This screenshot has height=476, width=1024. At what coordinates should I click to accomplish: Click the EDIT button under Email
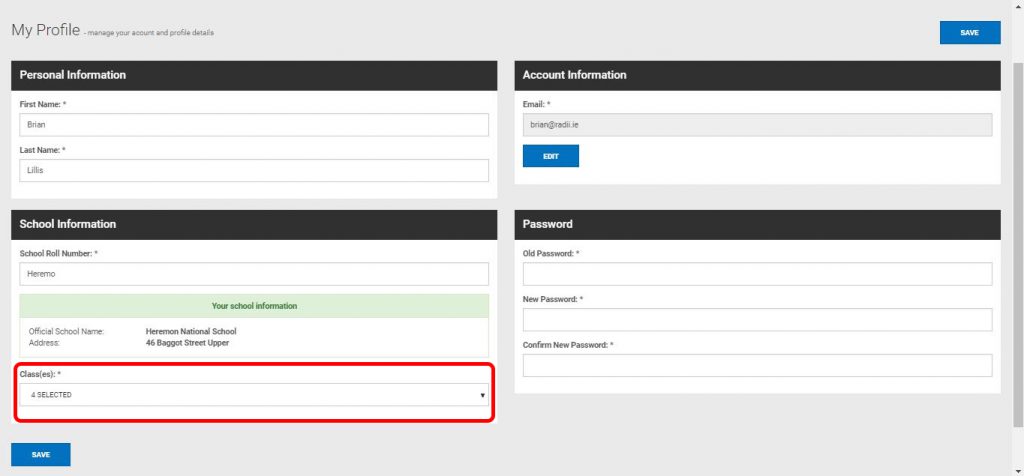click(x=550, y=156)
